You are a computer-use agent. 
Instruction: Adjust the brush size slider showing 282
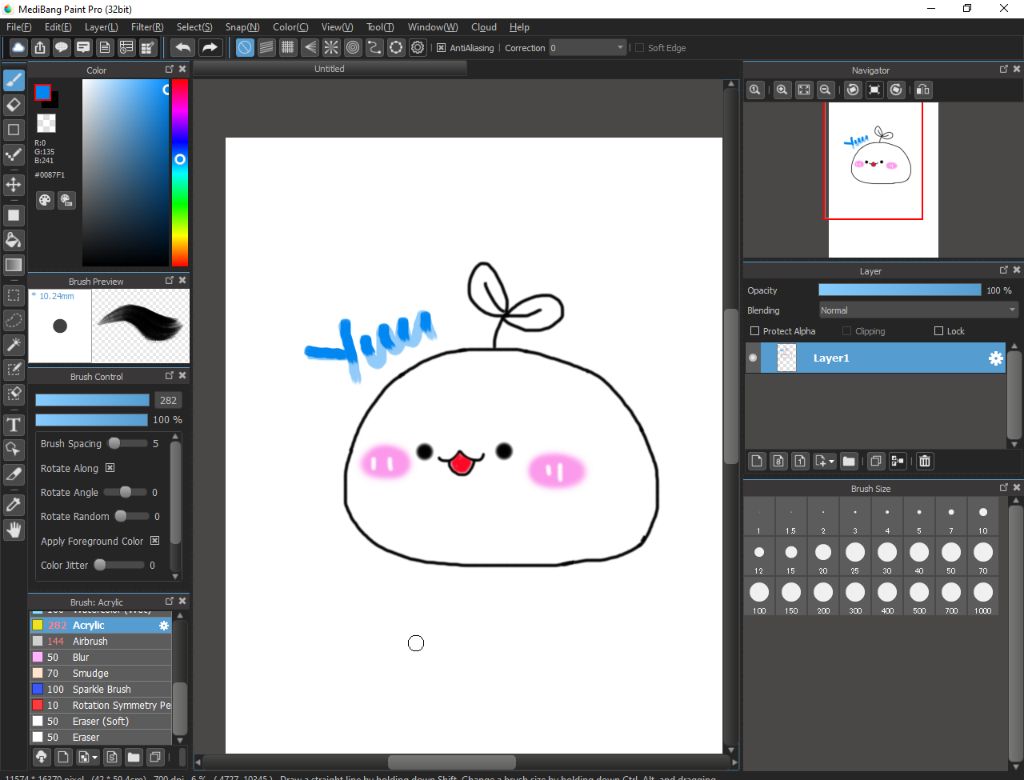(x=92, y=400)
